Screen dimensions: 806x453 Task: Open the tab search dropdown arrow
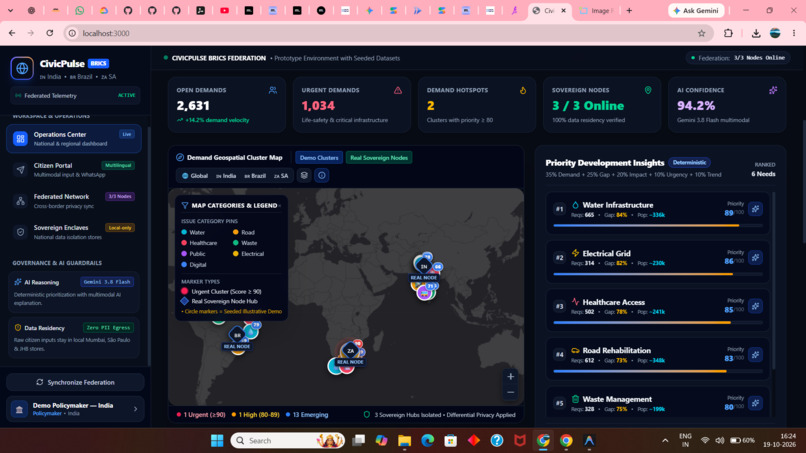click(x=10, y=10)
